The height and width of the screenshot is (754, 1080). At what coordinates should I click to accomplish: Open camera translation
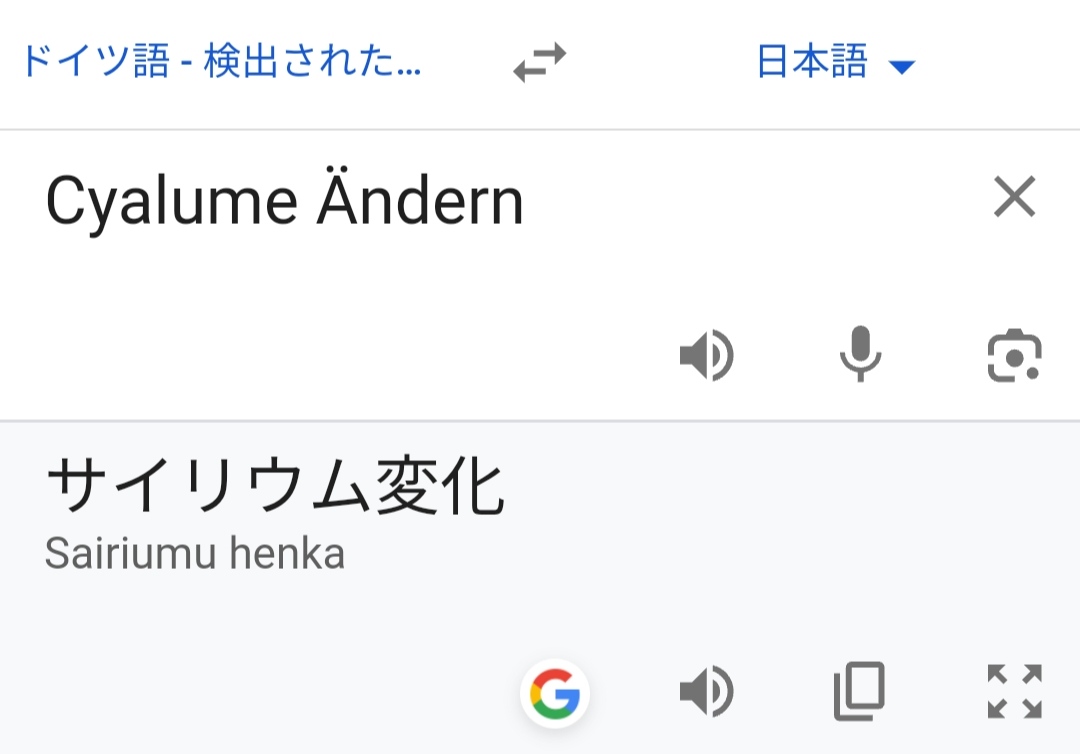click(1015, 355)
